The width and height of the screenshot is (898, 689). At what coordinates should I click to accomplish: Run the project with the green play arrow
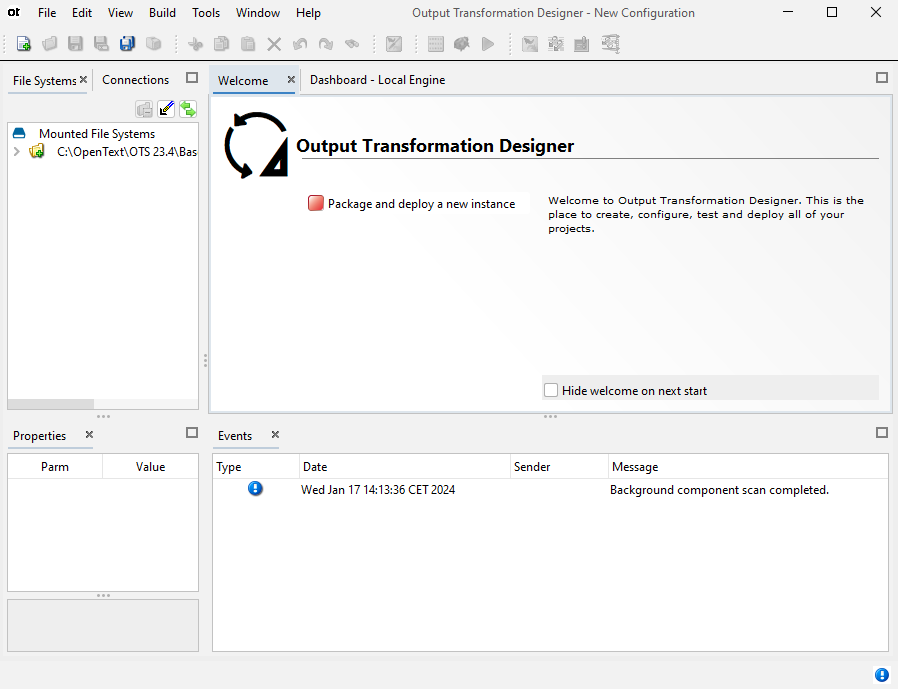[x=488, y=44]
